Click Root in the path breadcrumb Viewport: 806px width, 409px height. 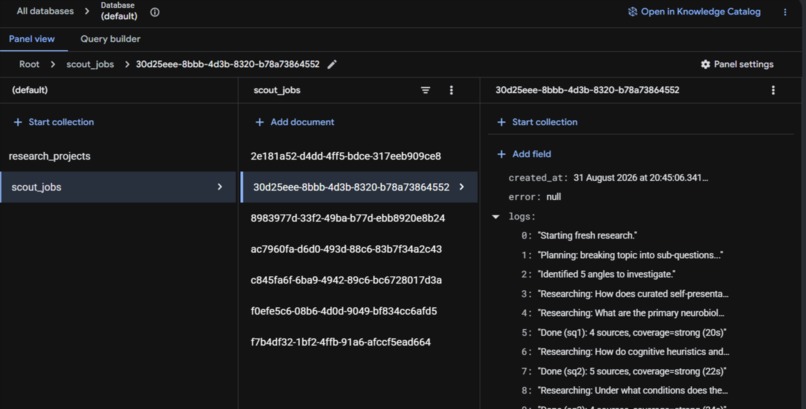29,64
